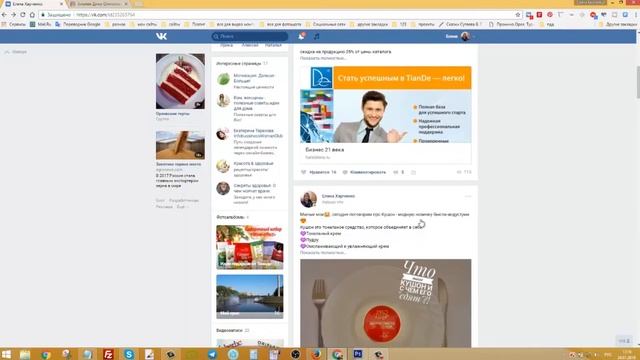This screenshot has height=360, width=640.
Task: Open the gift-set photo album thumbnail
Action: point(250,247)
